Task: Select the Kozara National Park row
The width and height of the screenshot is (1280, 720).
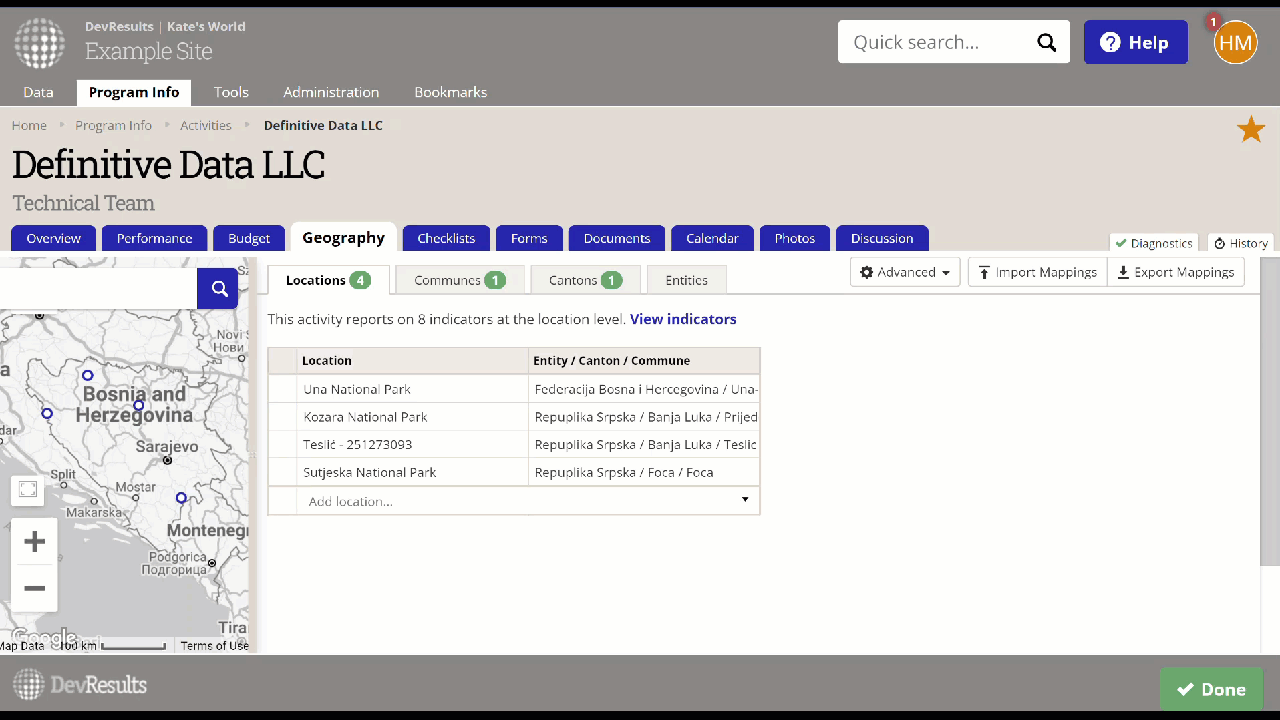Action: 514,417
